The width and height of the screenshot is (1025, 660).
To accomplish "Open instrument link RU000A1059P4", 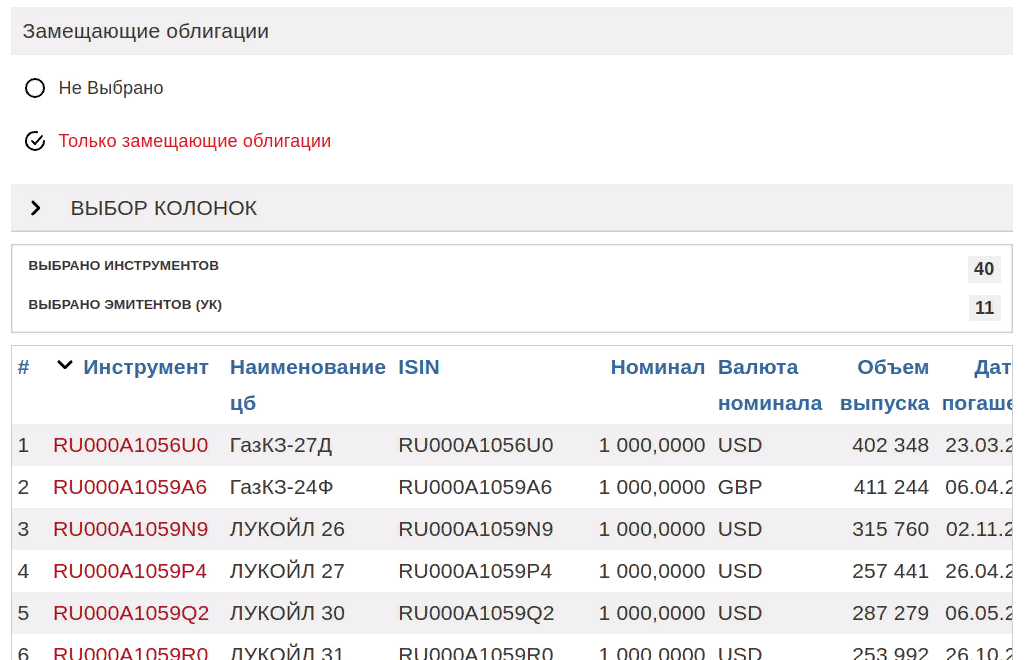I will click(130, 571).
